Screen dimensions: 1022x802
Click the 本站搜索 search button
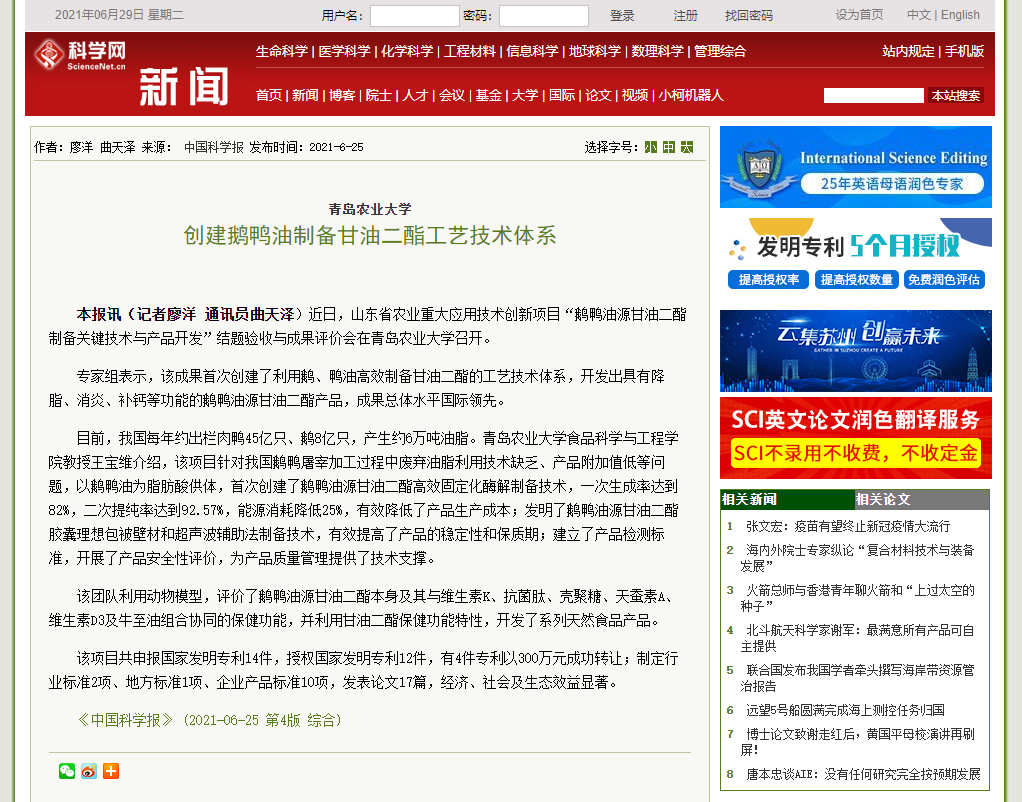956,95
